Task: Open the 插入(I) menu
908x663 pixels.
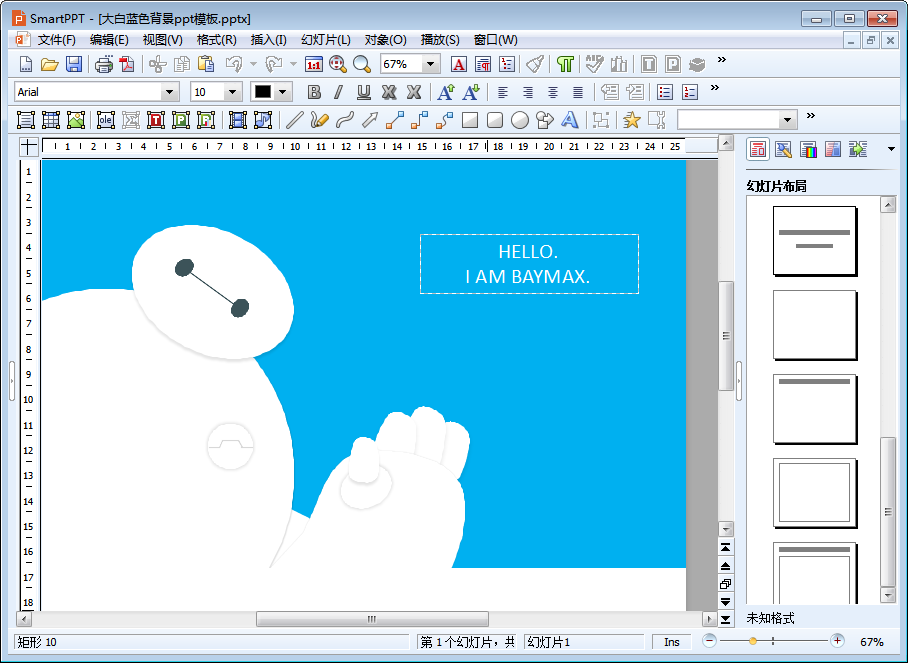Action: pyautogui.click(x=269, y=40)
